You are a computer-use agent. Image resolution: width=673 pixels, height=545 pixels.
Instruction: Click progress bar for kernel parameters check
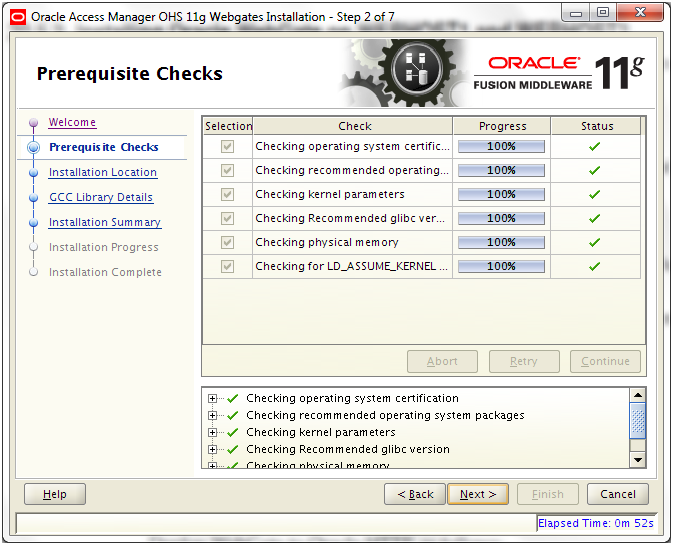click(501, 195)
